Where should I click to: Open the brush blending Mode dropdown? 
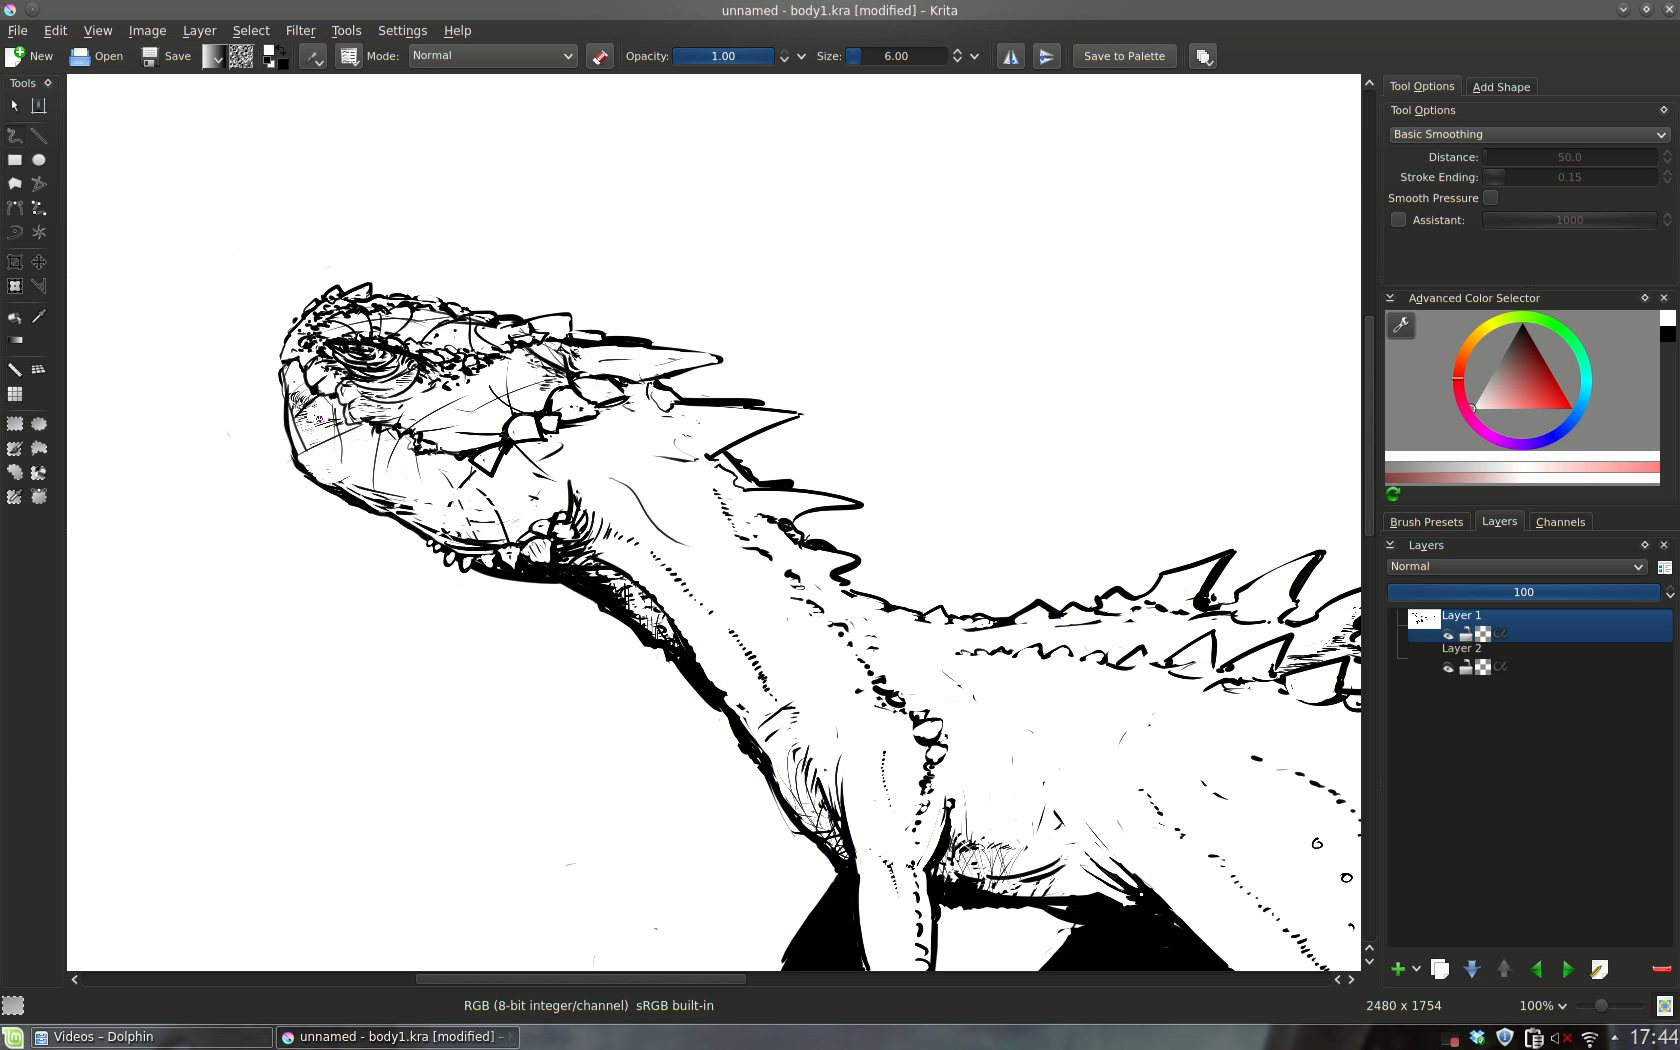pos(492,56)
